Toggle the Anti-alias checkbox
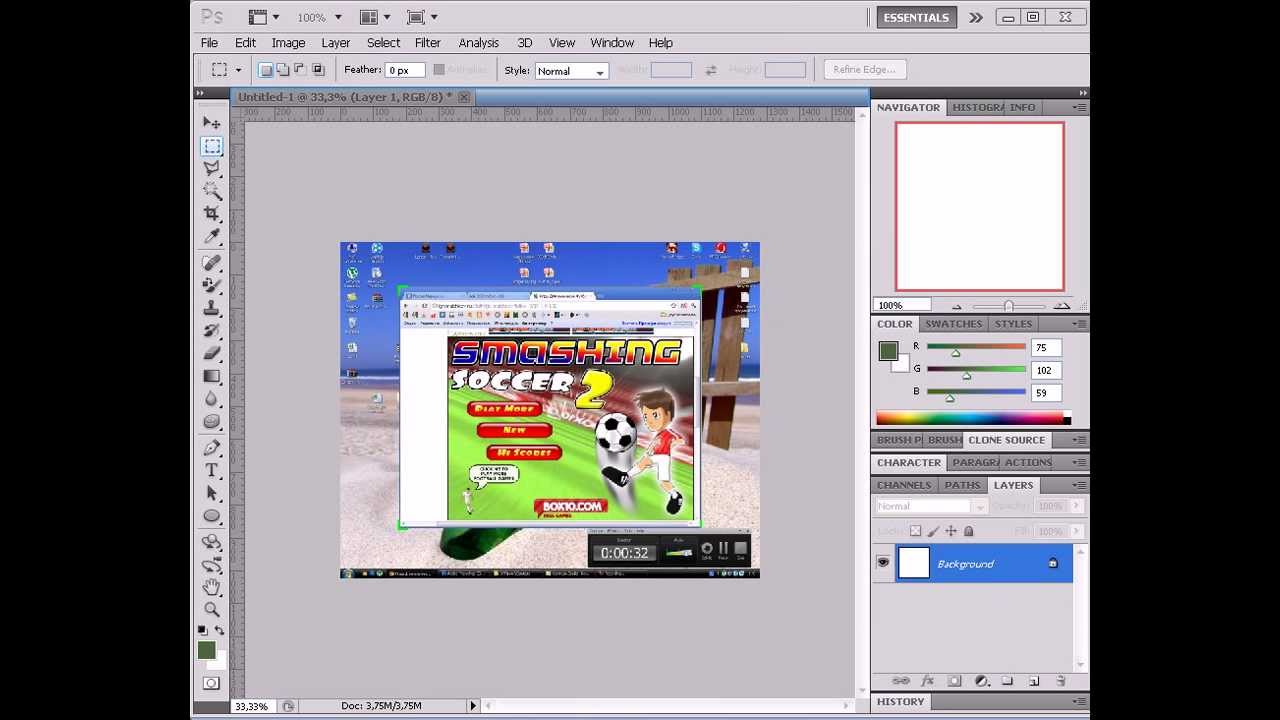Screen dimensions: 1280x720 pyautogui.click(x=438, y=70)
